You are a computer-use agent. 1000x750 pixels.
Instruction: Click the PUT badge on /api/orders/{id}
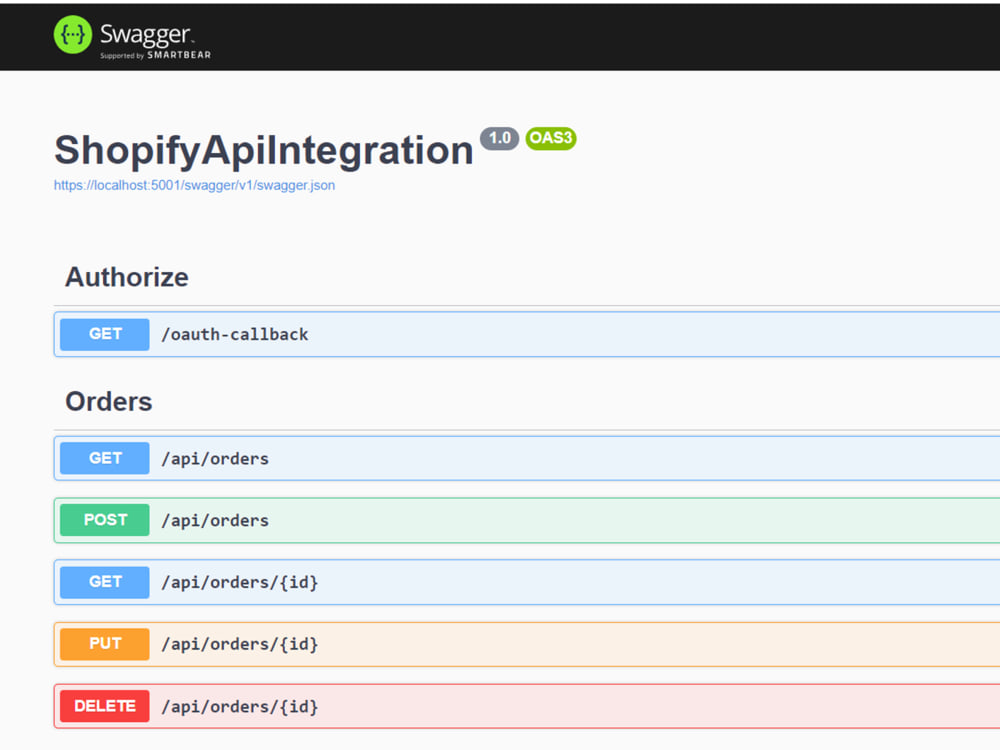point(103,644)
